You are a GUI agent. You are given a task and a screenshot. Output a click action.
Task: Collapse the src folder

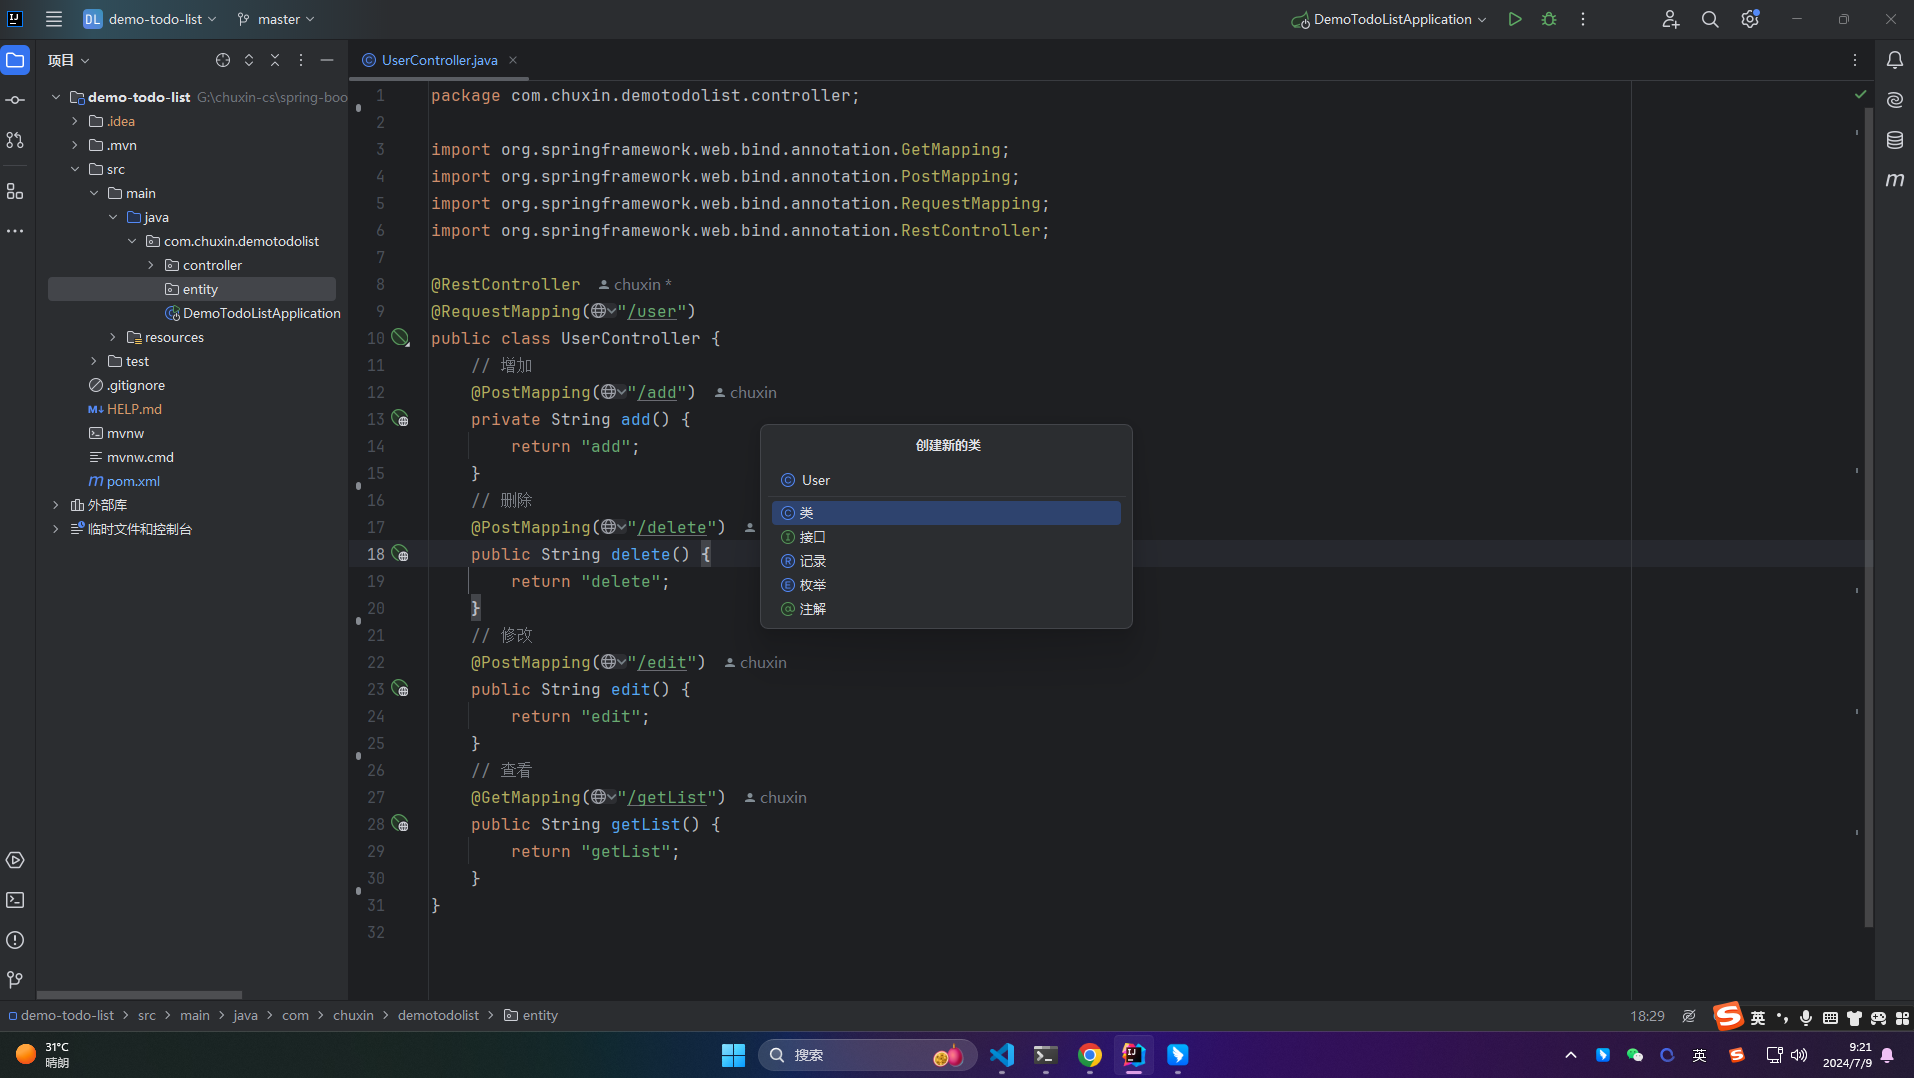(75, 169)
